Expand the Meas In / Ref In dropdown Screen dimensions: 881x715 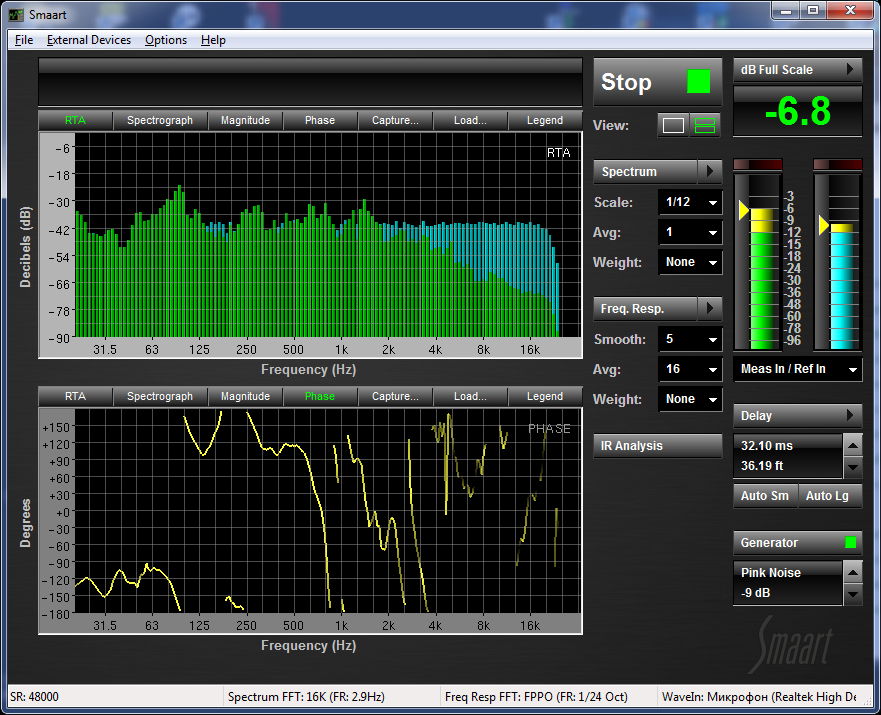pyautogui.click(x=797, y=370)
